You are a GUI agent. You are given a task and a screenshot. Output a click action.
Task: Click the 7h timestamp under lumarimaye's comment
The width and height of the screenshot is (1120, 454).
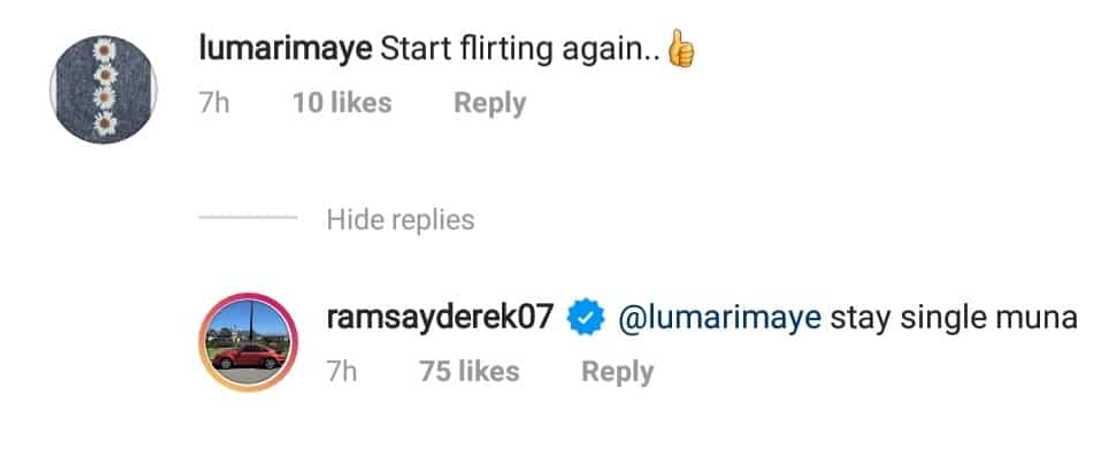214,103
